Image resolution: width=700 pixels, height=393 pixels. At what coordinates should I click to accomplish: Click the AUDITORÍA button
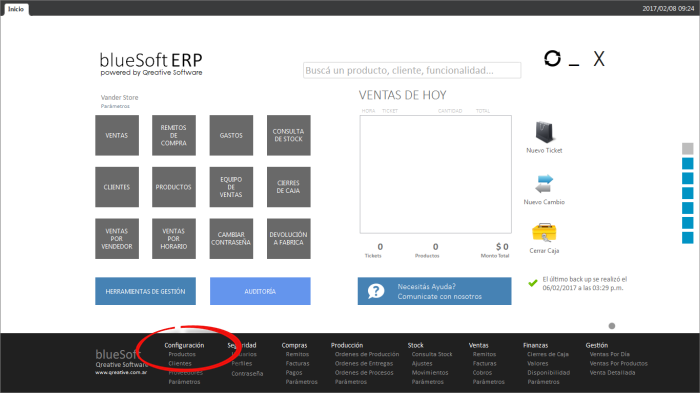click(260, 291)
